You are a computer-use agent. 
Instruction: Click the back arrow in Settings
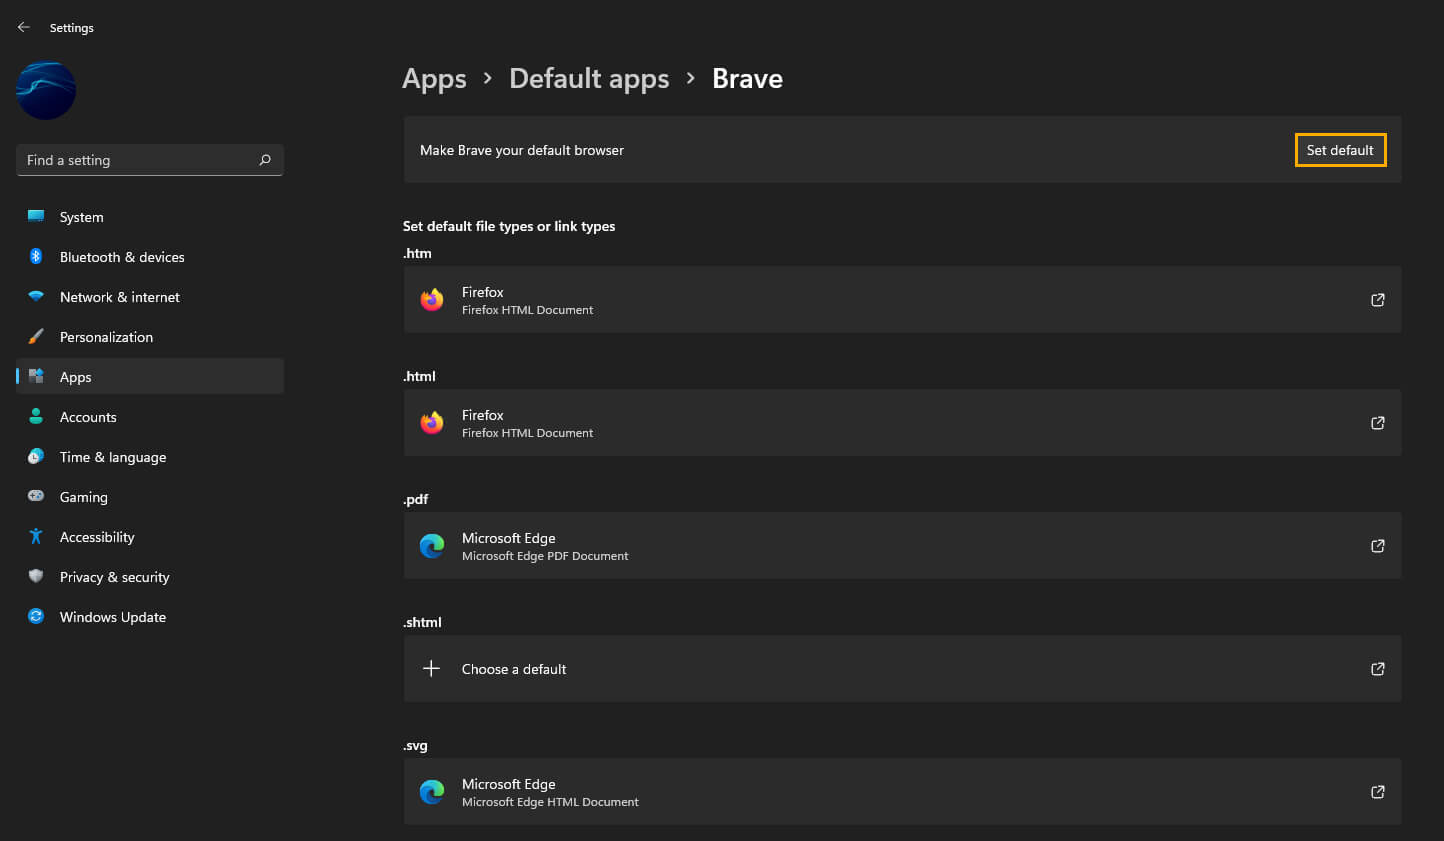24,27
